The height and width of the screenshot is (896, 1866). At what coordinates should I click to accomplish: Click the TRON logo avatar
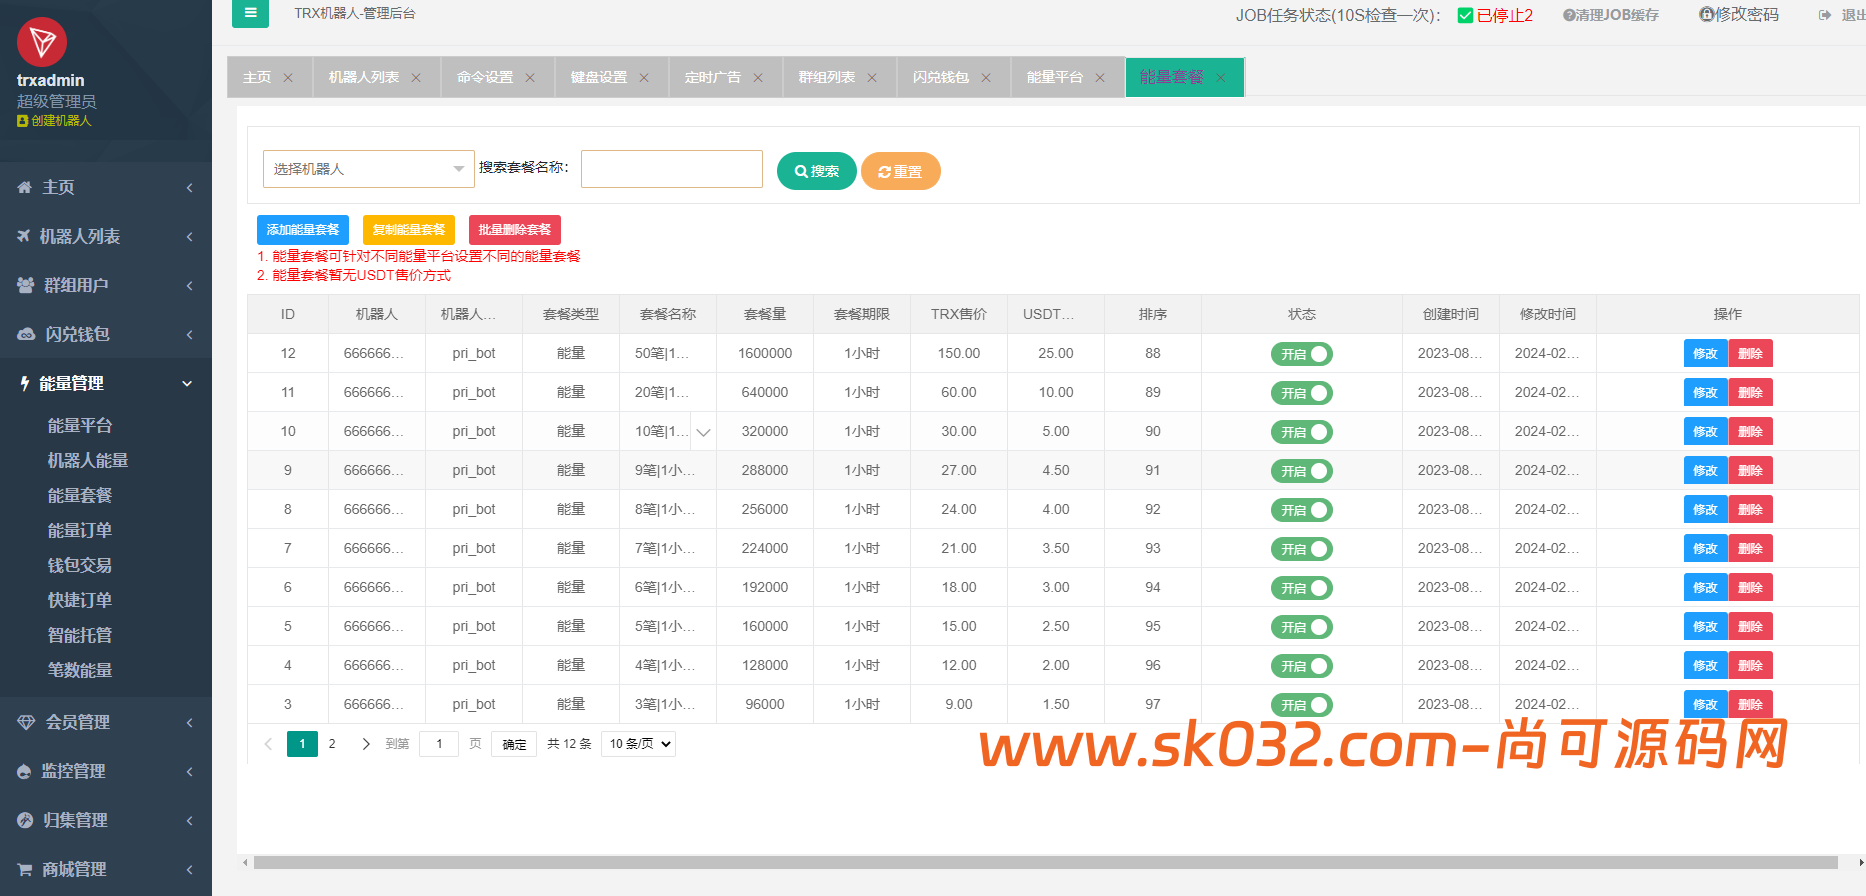click(x=42, y=42)
